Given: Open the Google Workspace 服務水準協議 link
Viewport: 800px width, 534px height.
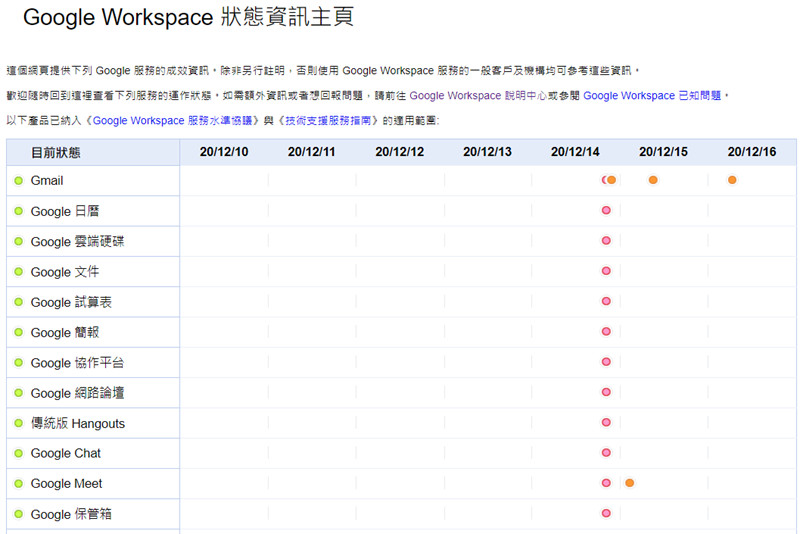Looking at the screenshot, I should pos(172,121).
